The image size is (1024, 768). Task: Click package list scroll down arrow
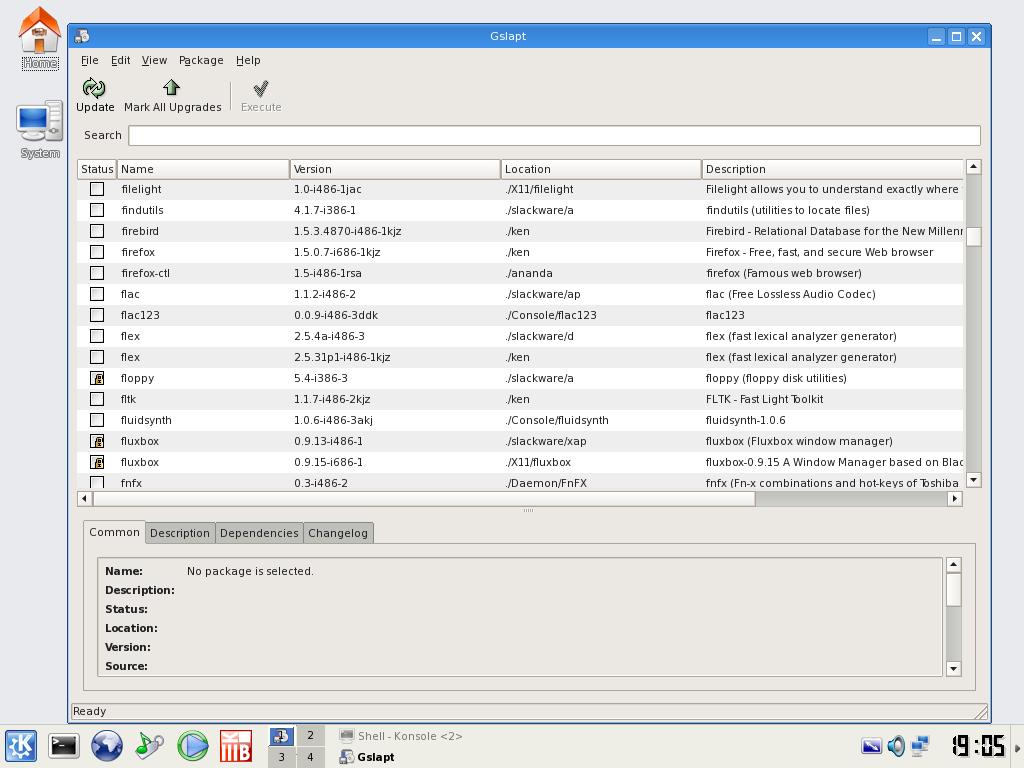coord(973,480)
